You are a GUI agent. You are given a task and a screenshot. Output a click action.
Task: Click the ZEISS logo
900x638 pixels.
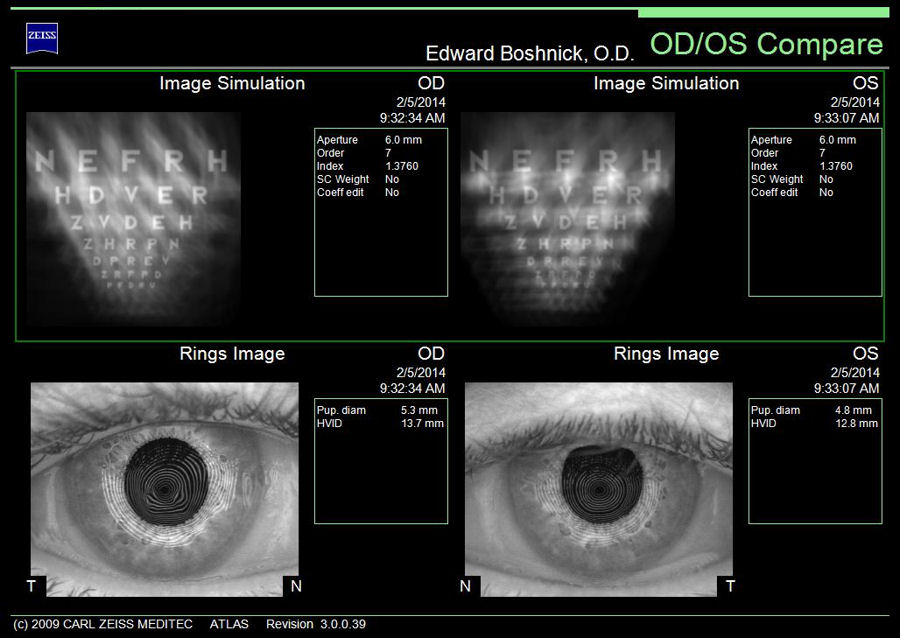42,38
